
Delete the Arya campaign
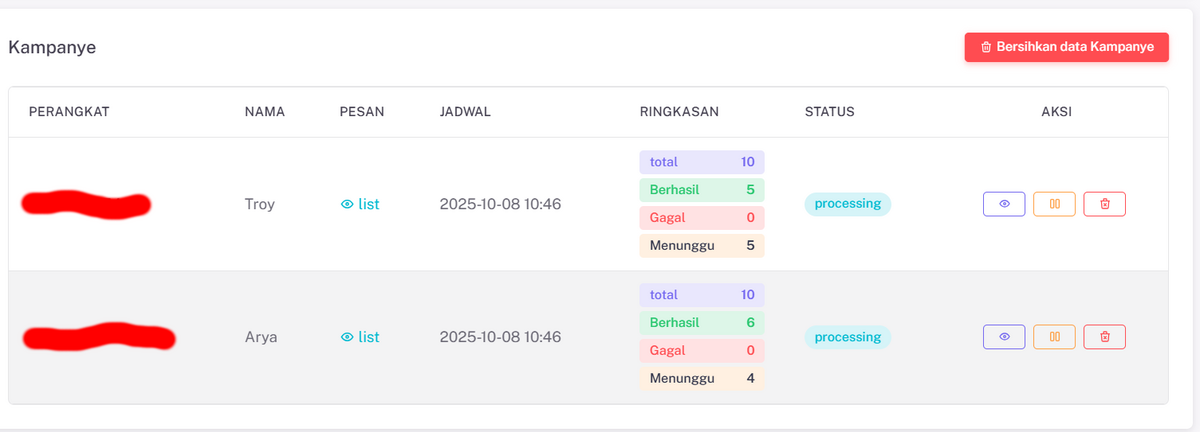pyautogui.click(x=1105, y=337)
